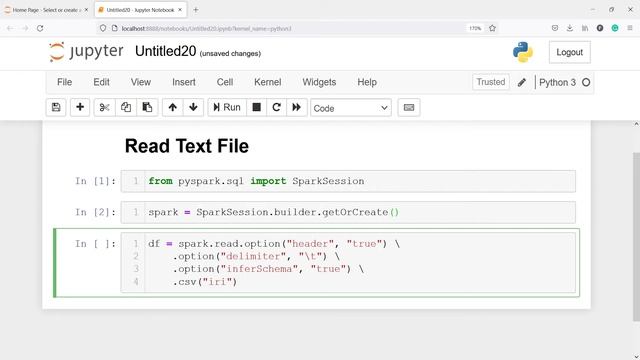The width and height of the screenshot is (640, 360).
Task: Click the 170% zoom level indicator
Action: [x=475, y=28]
